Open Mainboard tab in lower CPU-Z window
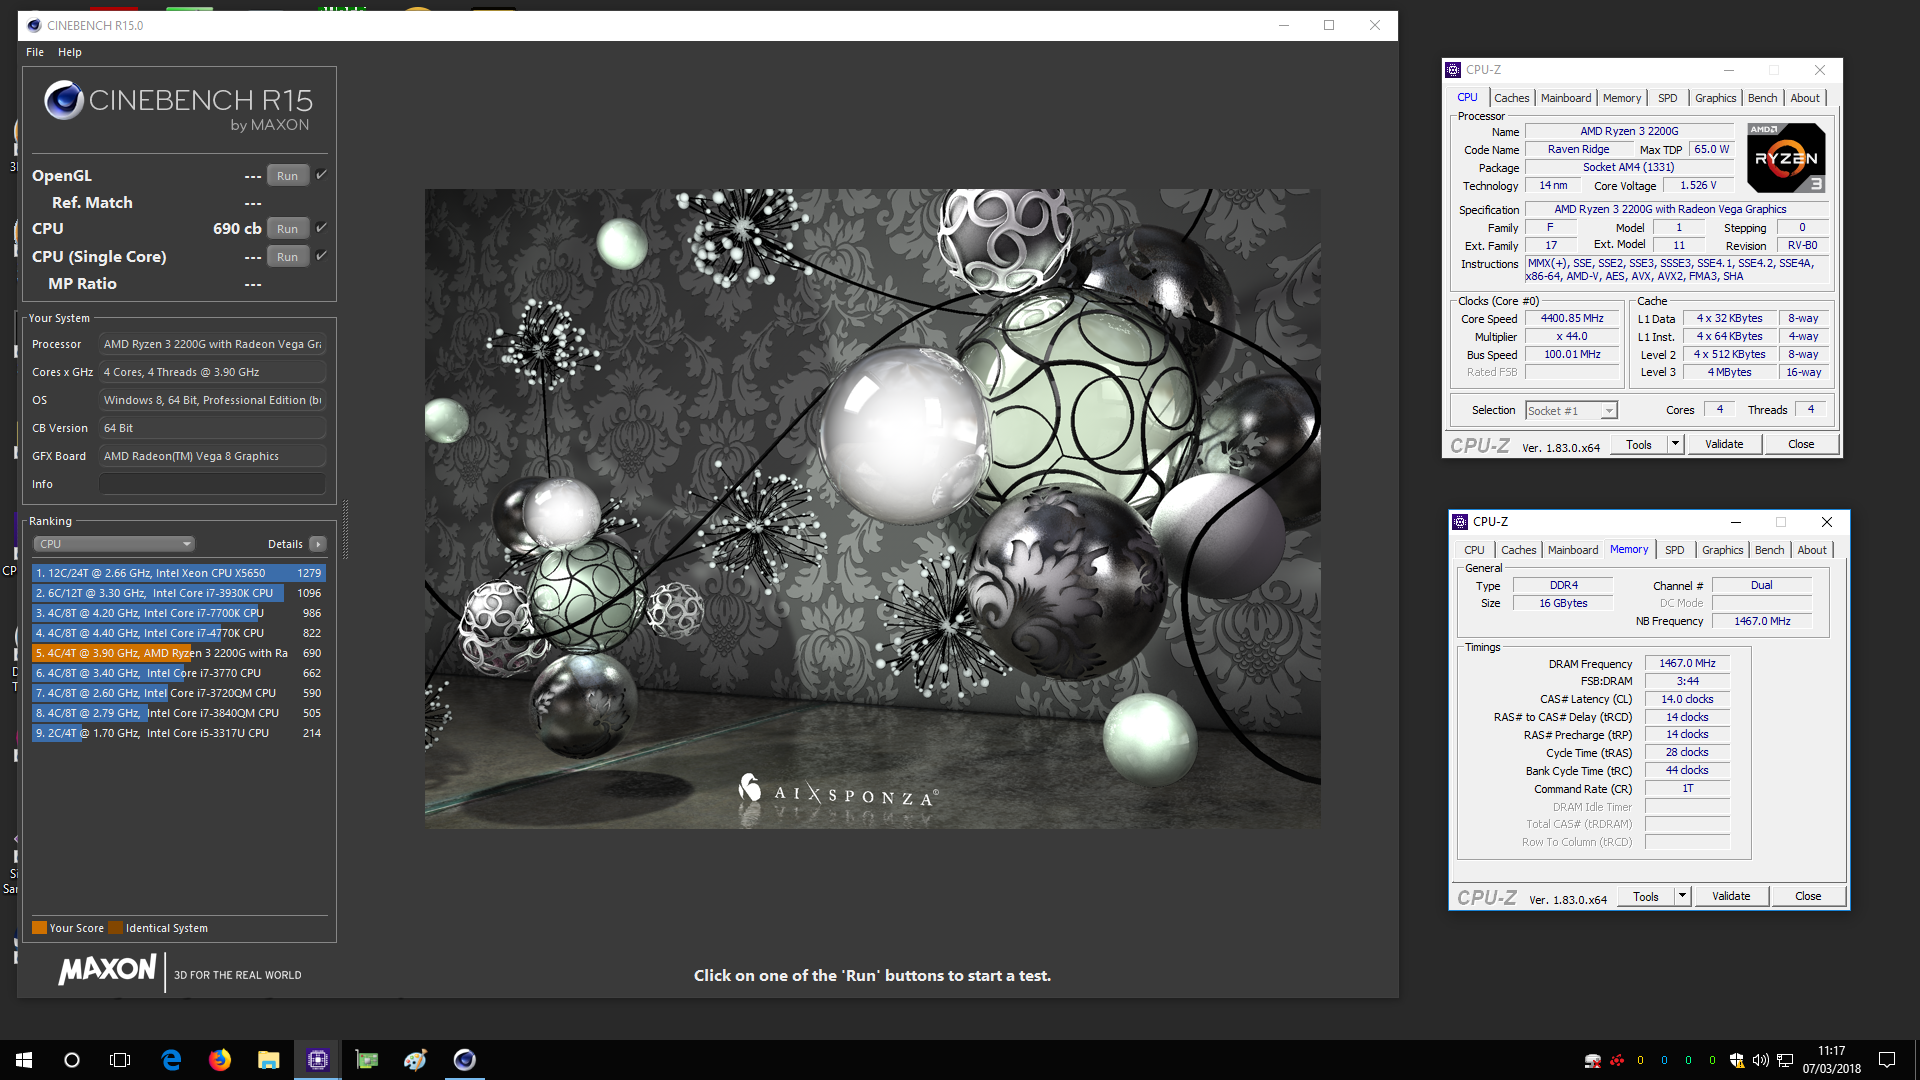Screen dimensions: 1920x1080 point(1572,550)
